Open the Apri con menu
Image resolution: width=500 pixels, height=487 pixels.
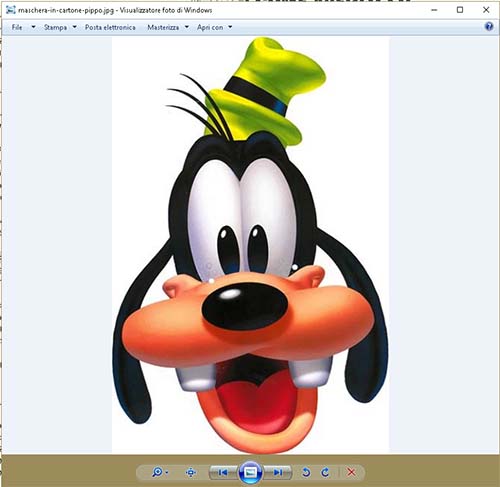(210, 27)
